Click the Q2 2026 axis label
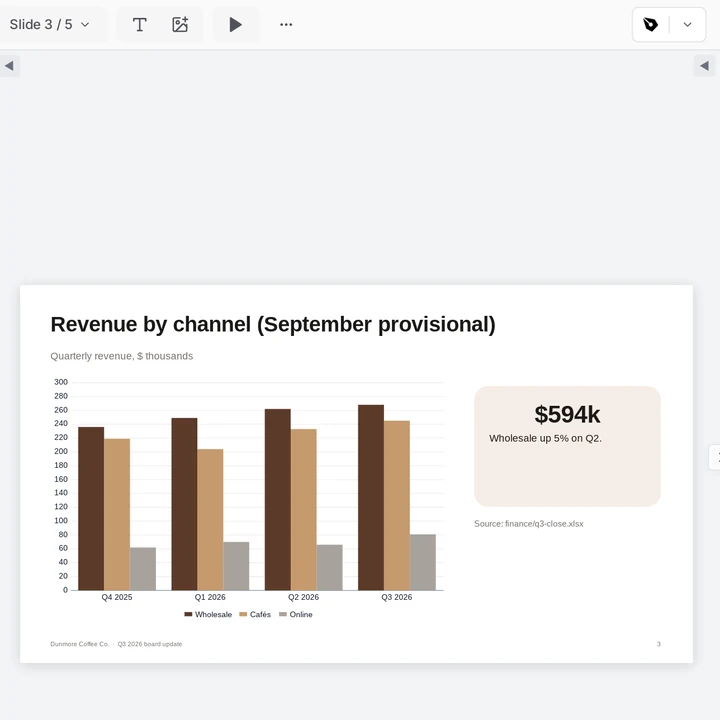 [x=303, y=597]
